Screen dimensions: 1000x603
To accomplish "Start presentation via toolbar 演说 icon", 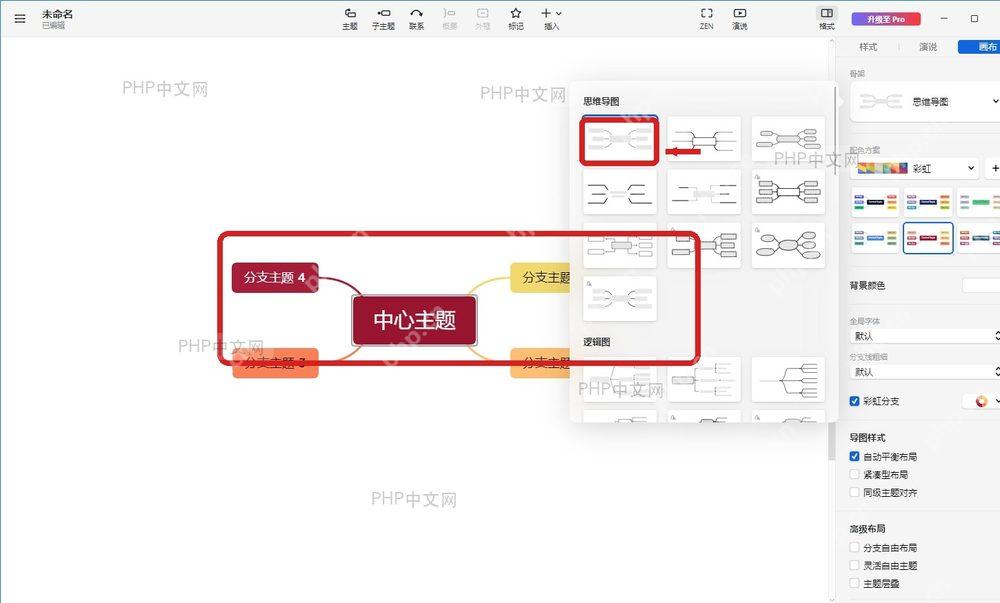I will [740, 18].
